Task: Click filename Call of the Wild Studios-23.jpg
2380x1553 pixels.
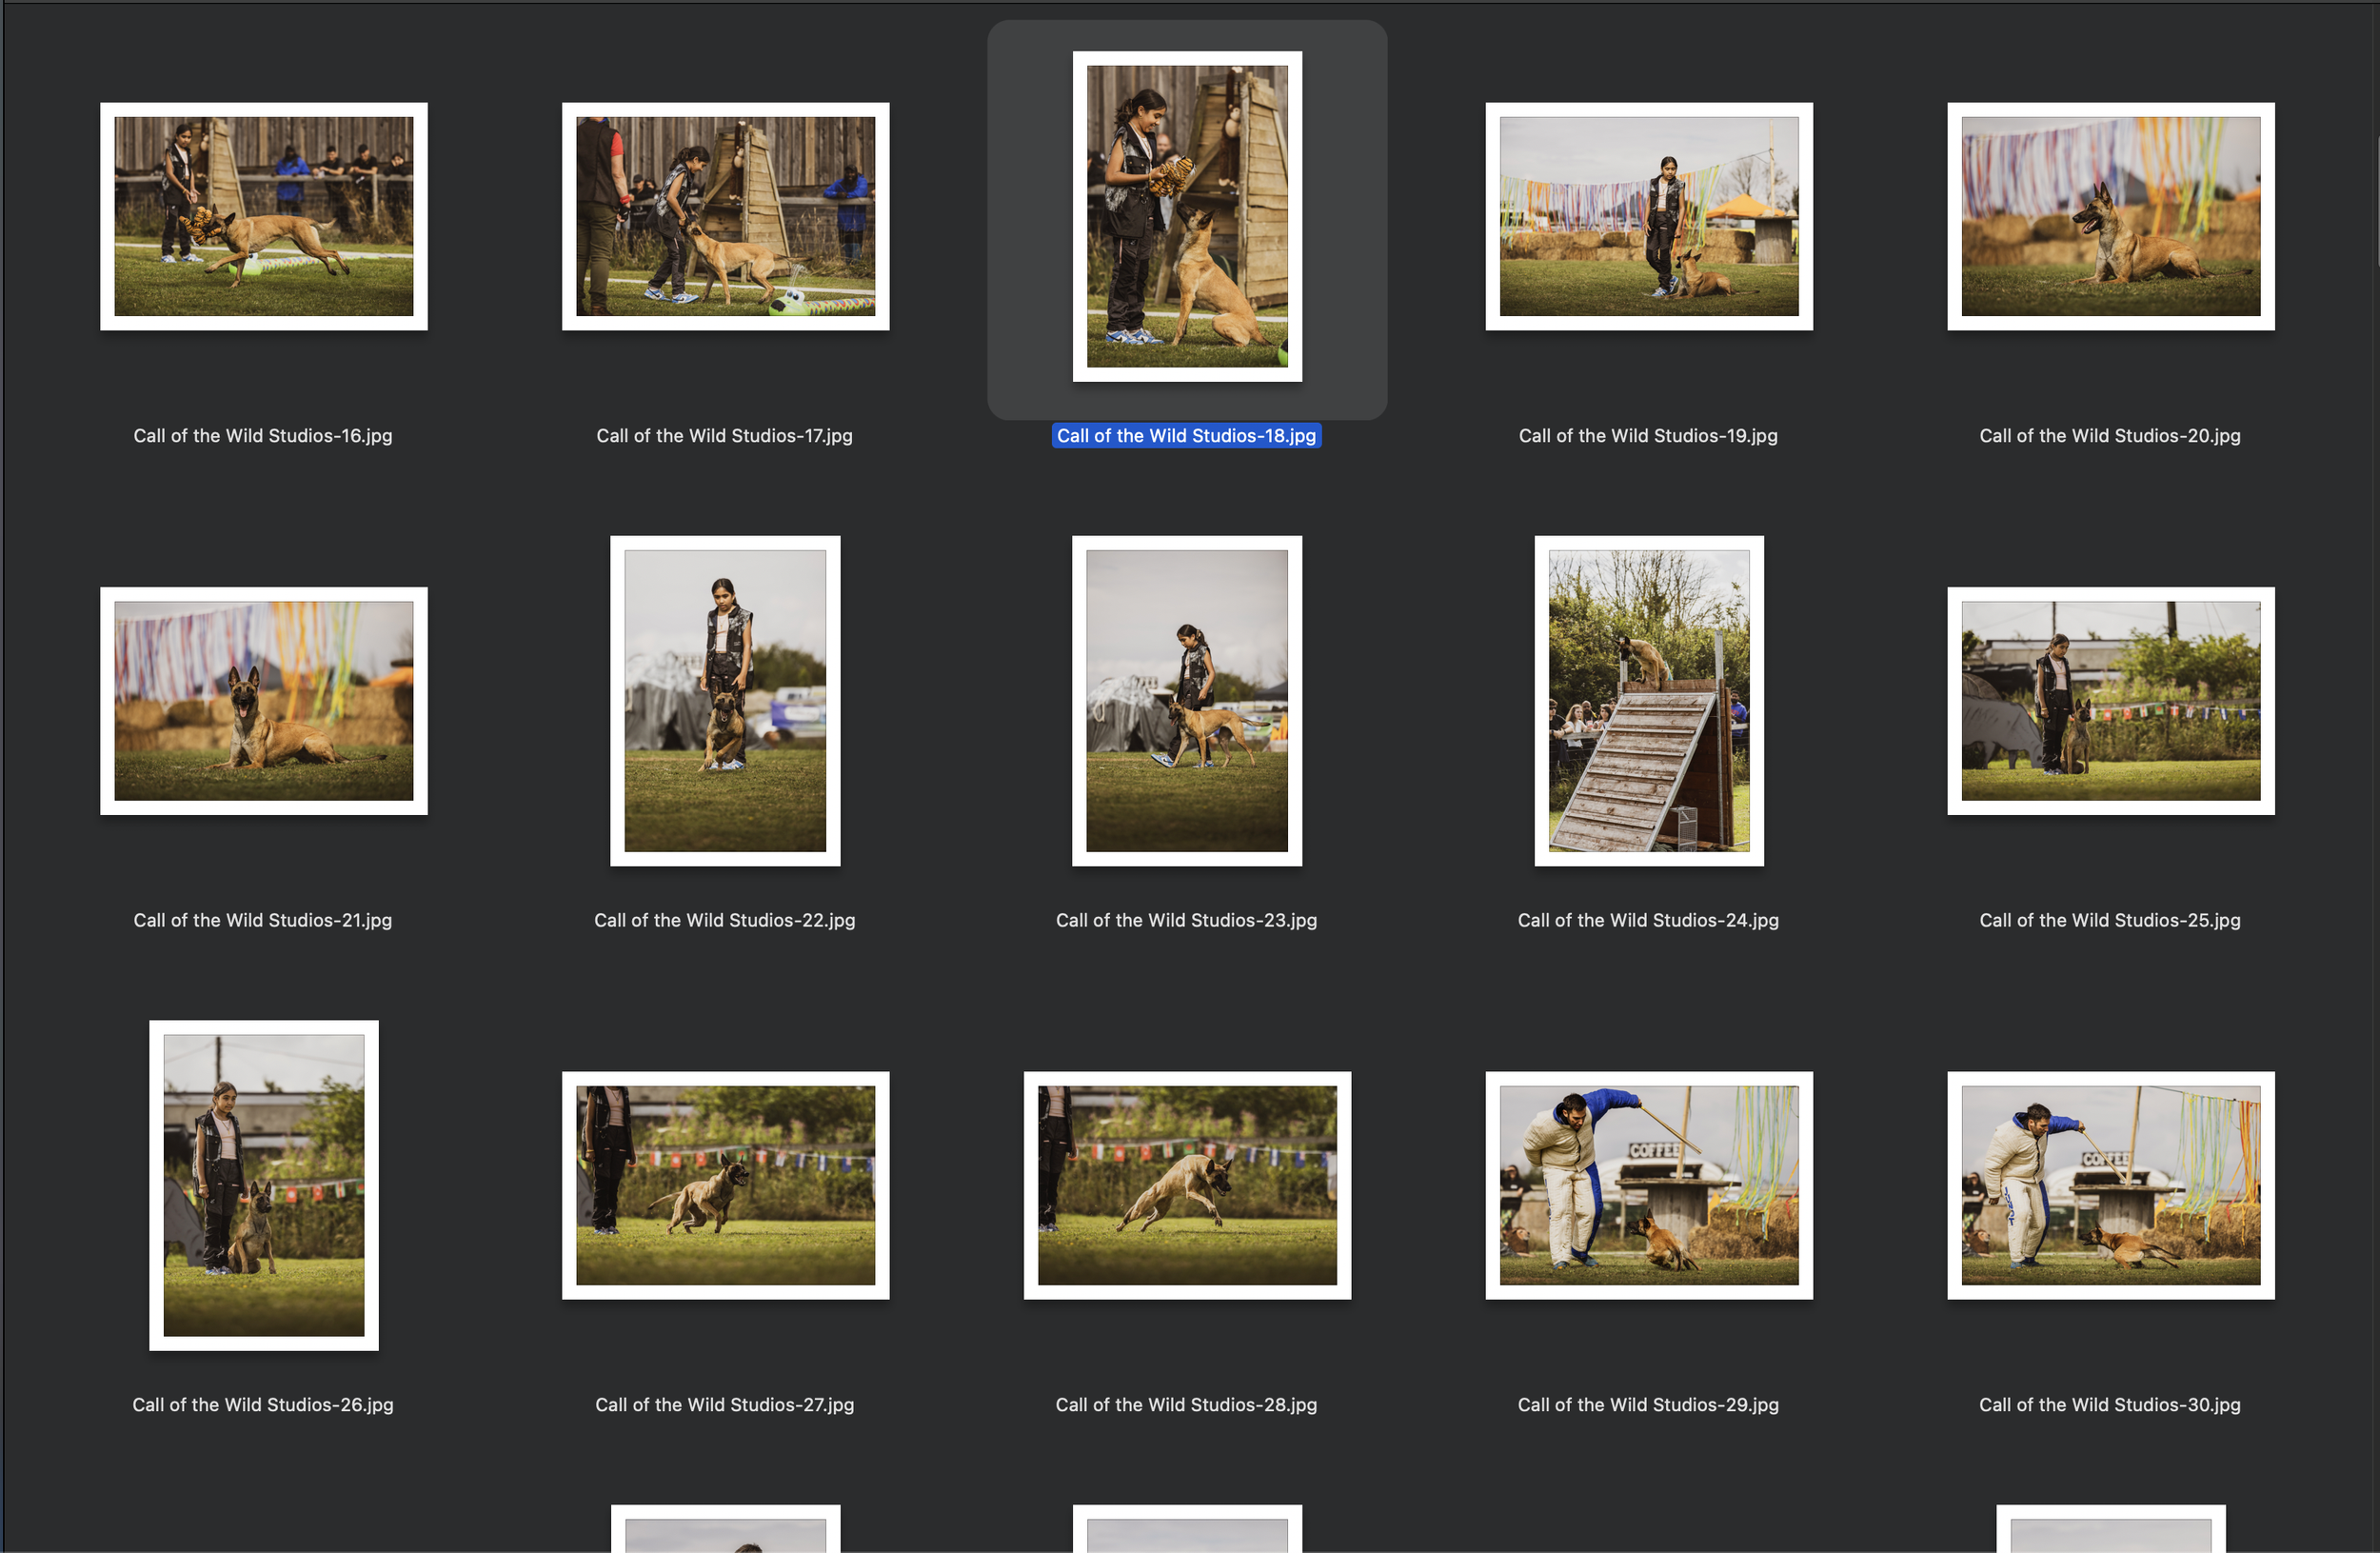Action: click(1187, 920)
